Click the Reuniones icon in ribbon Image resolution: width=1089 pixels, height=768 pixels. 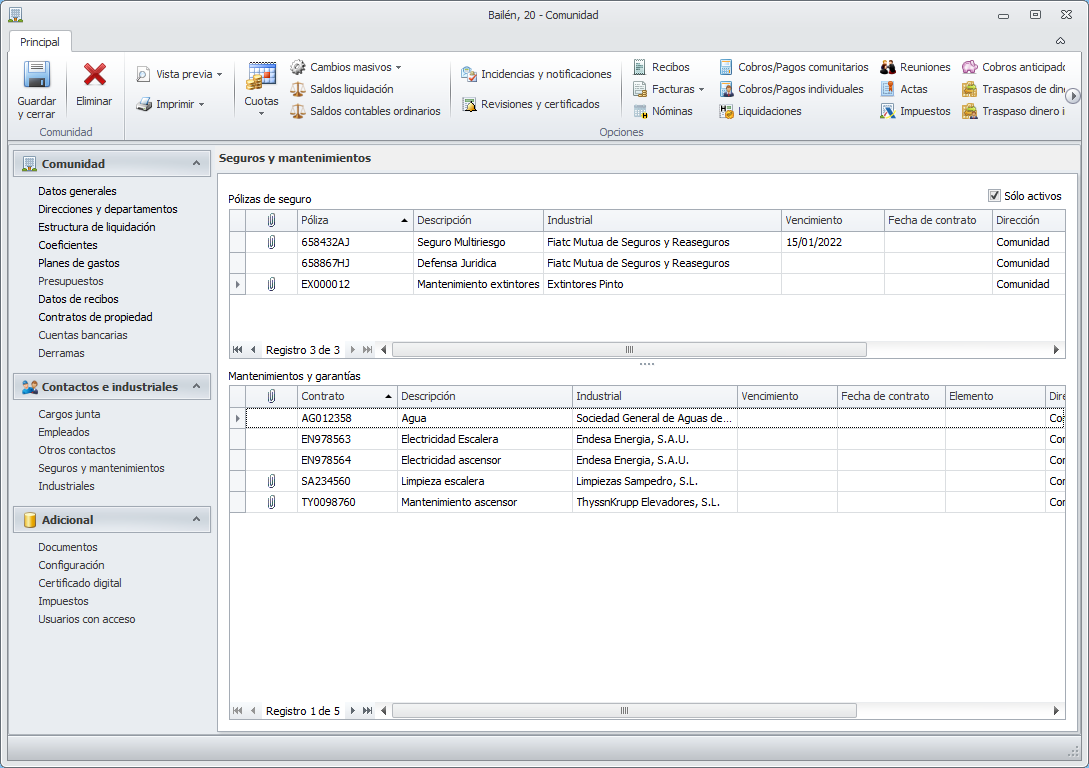click(888, 67)
